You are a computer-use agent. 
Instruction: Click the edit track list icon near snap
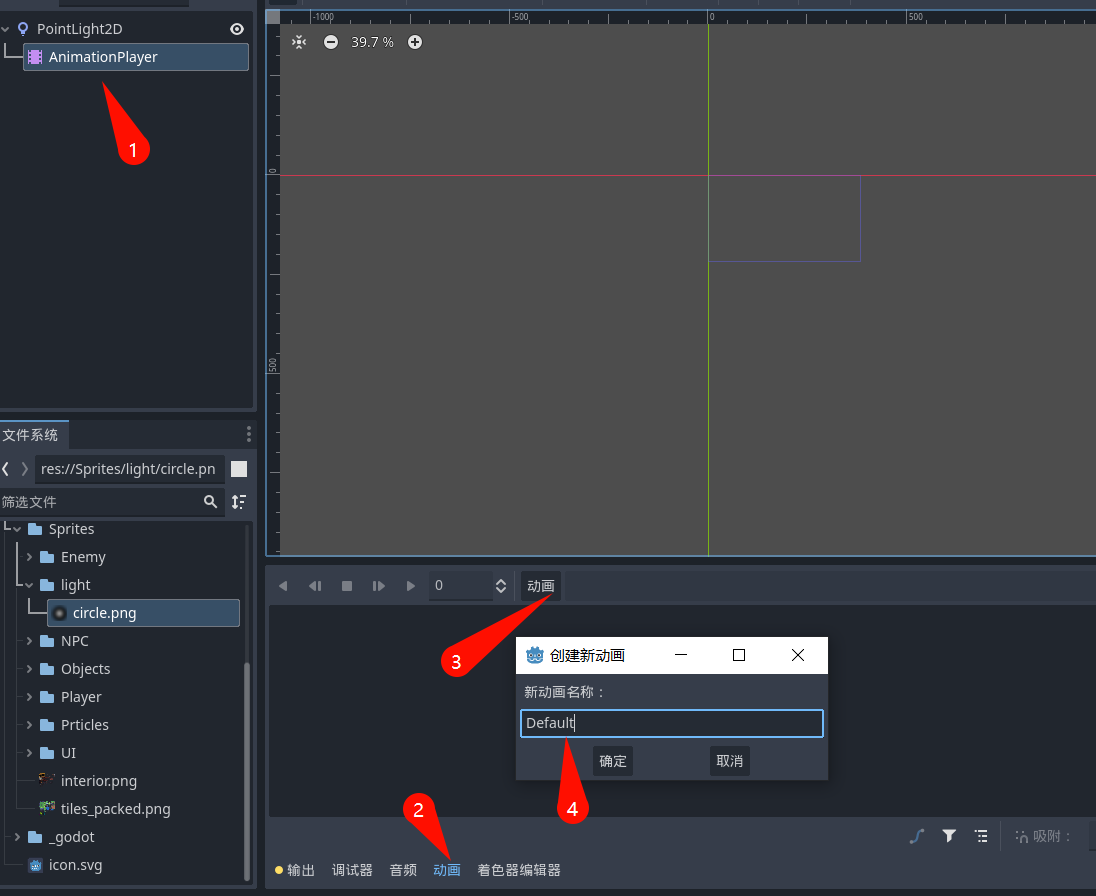(x=981, y=836)
